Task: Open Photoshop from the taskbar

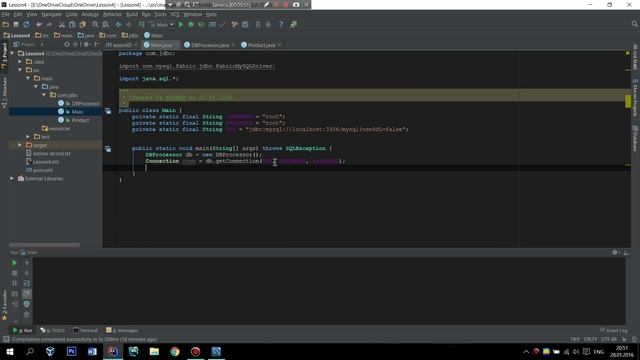Action: (71, 351)
